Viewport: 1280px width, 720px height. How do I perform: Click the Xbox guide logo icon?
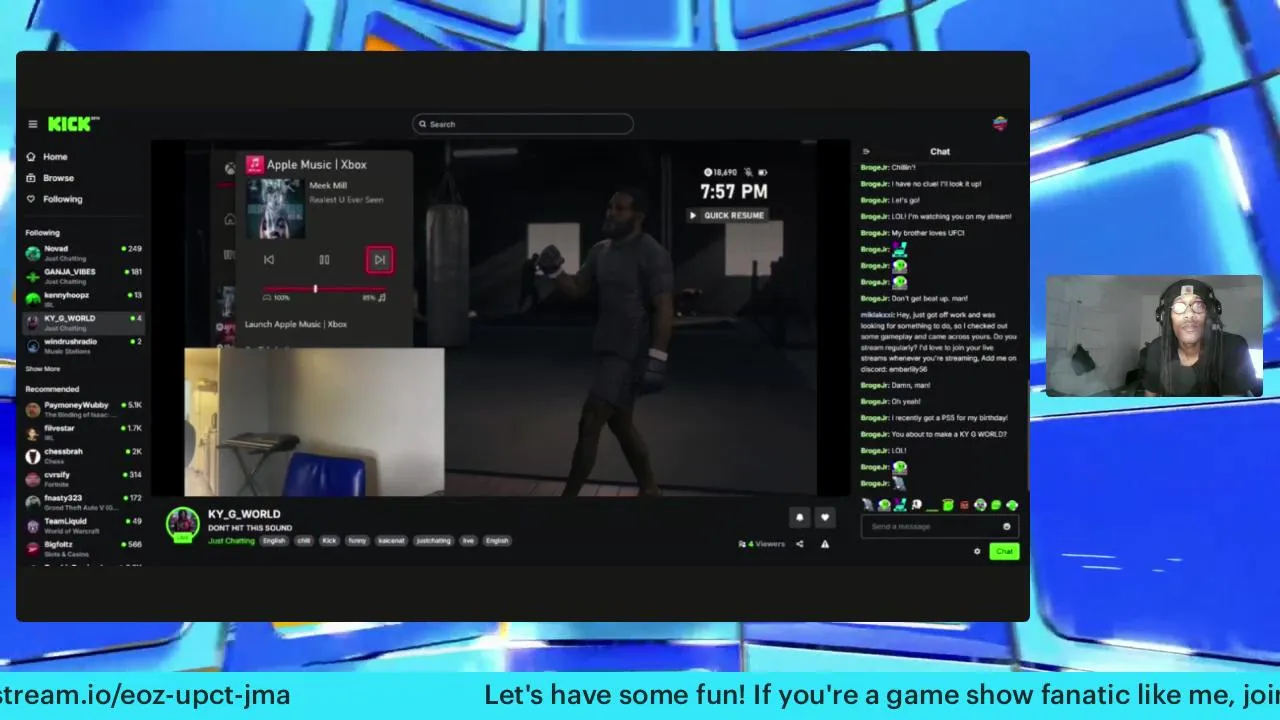pyautogui.click(x=229, y=167)
